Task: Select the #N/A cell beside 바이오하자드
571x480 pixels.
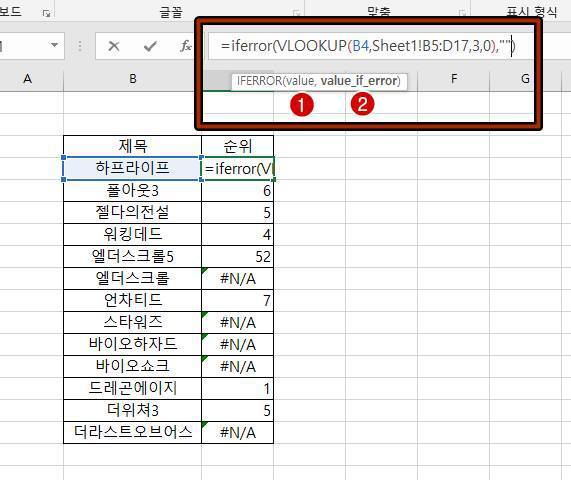Action: [x=237, y=344]
